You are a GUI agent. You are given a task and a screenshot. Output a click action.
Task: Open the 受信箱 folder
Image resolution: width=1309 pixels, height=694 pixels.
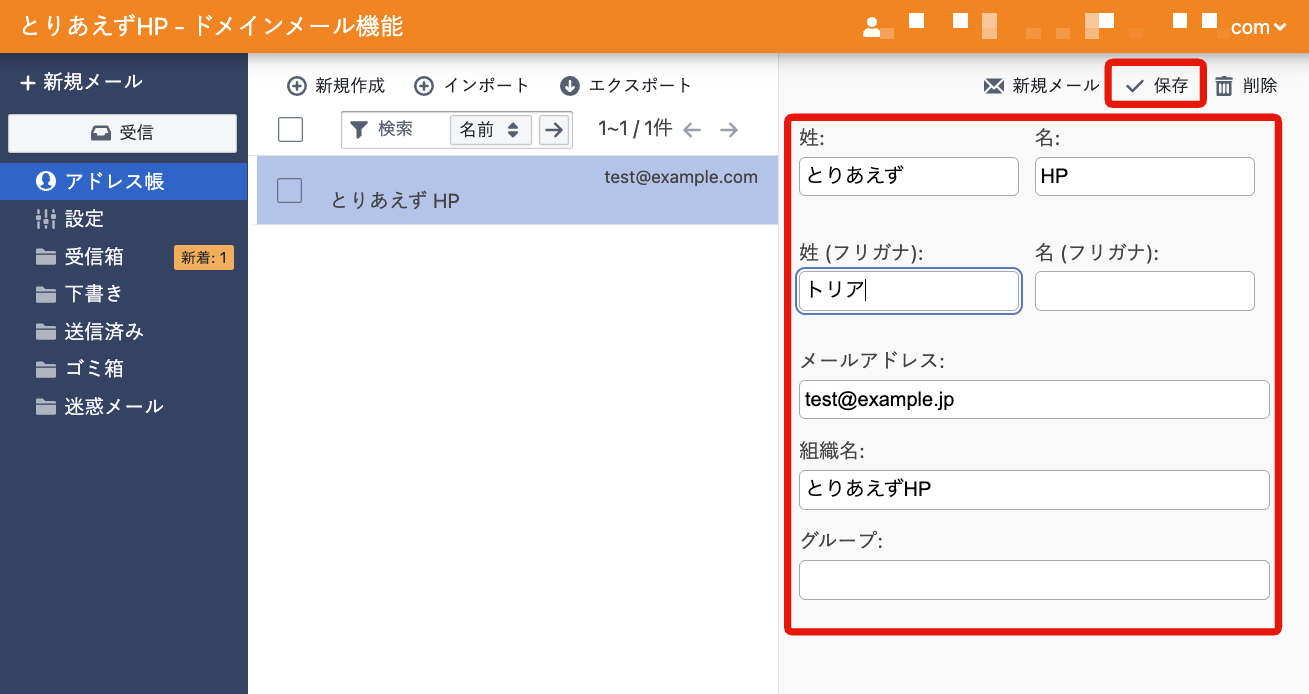pos(94,257)
